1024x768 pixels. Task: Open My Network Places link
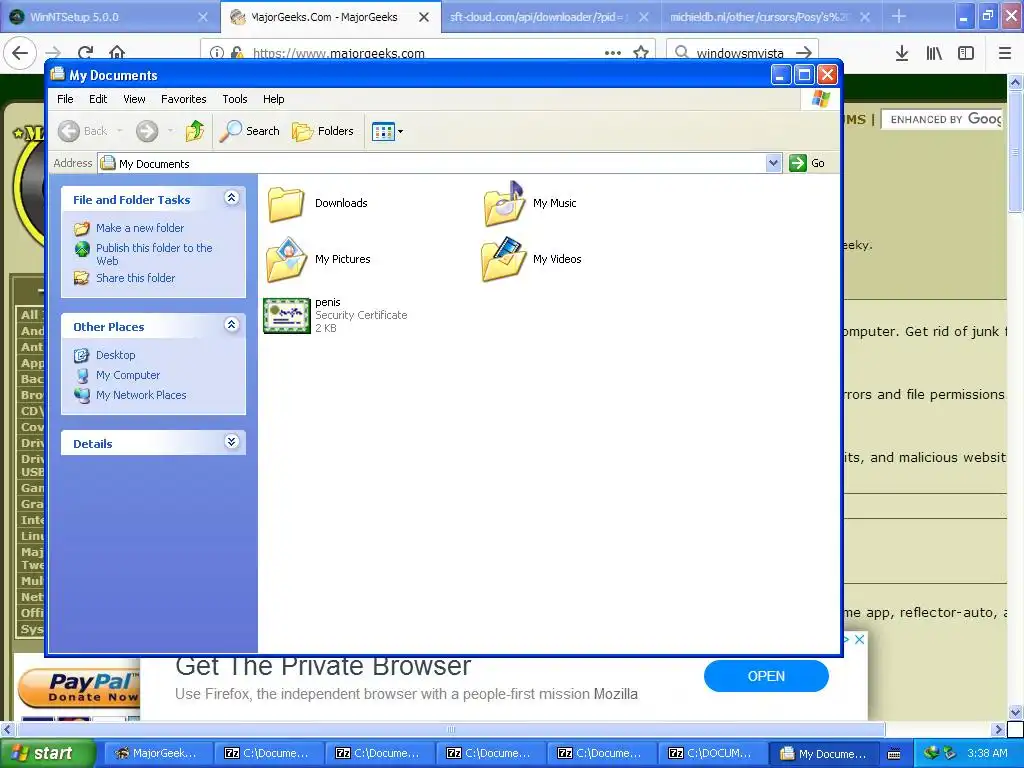click(141, 395)
